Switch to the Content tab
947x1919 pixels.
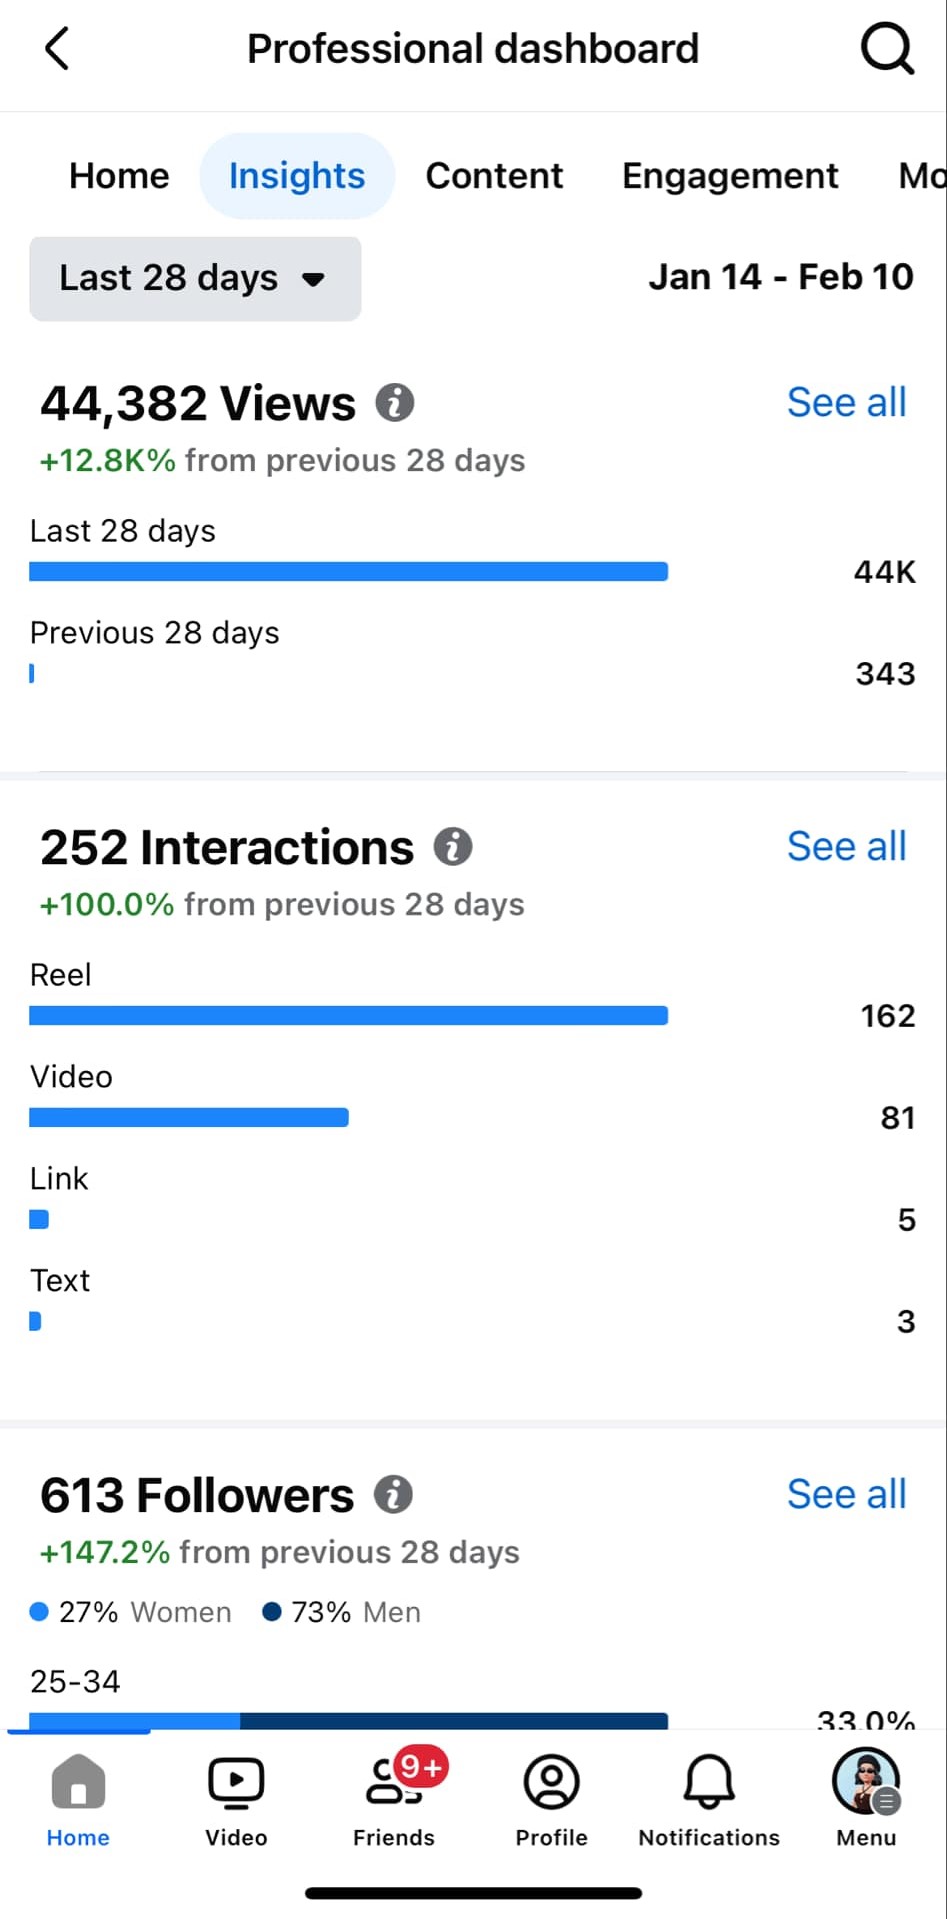click(494, 176)
